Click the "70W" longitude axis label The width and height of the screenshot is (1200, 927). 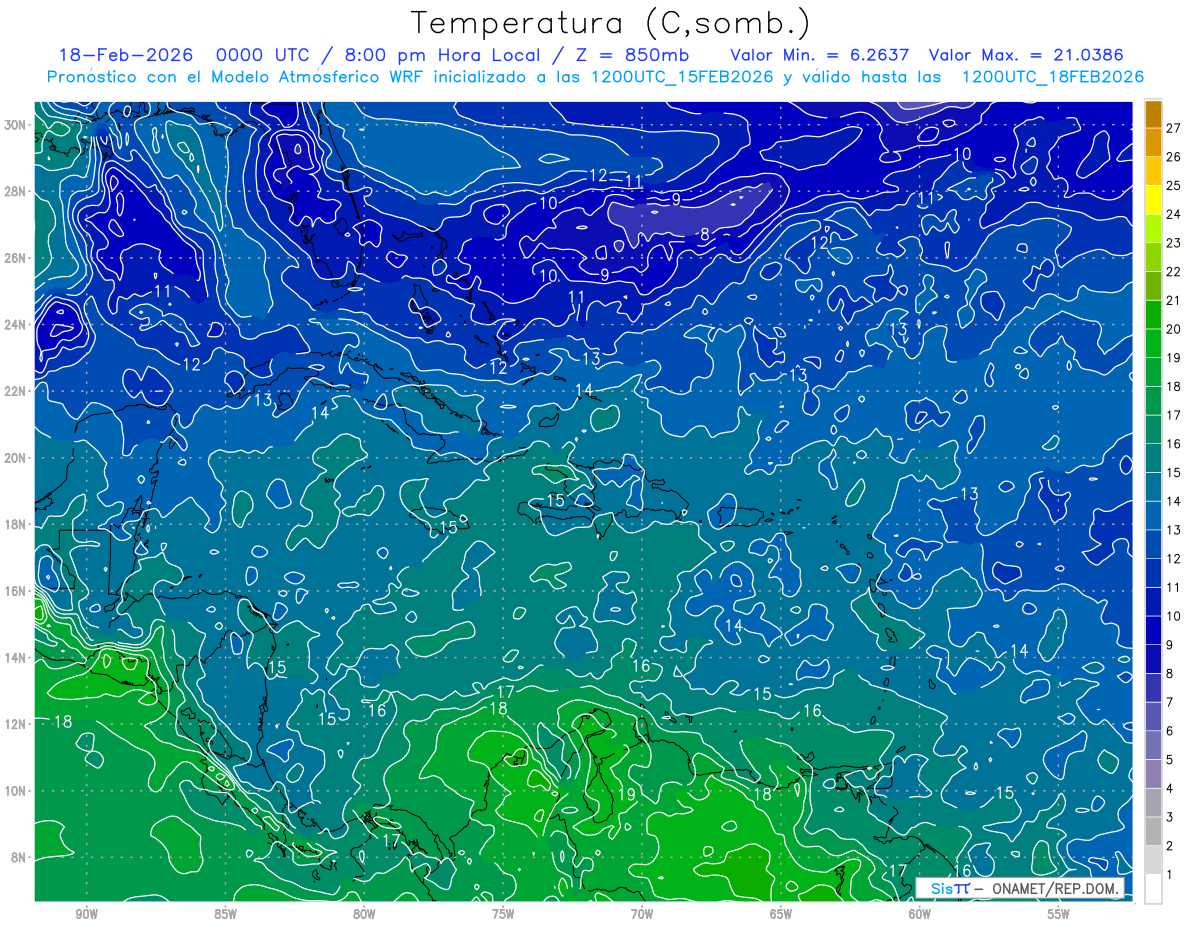click(642, 914)
